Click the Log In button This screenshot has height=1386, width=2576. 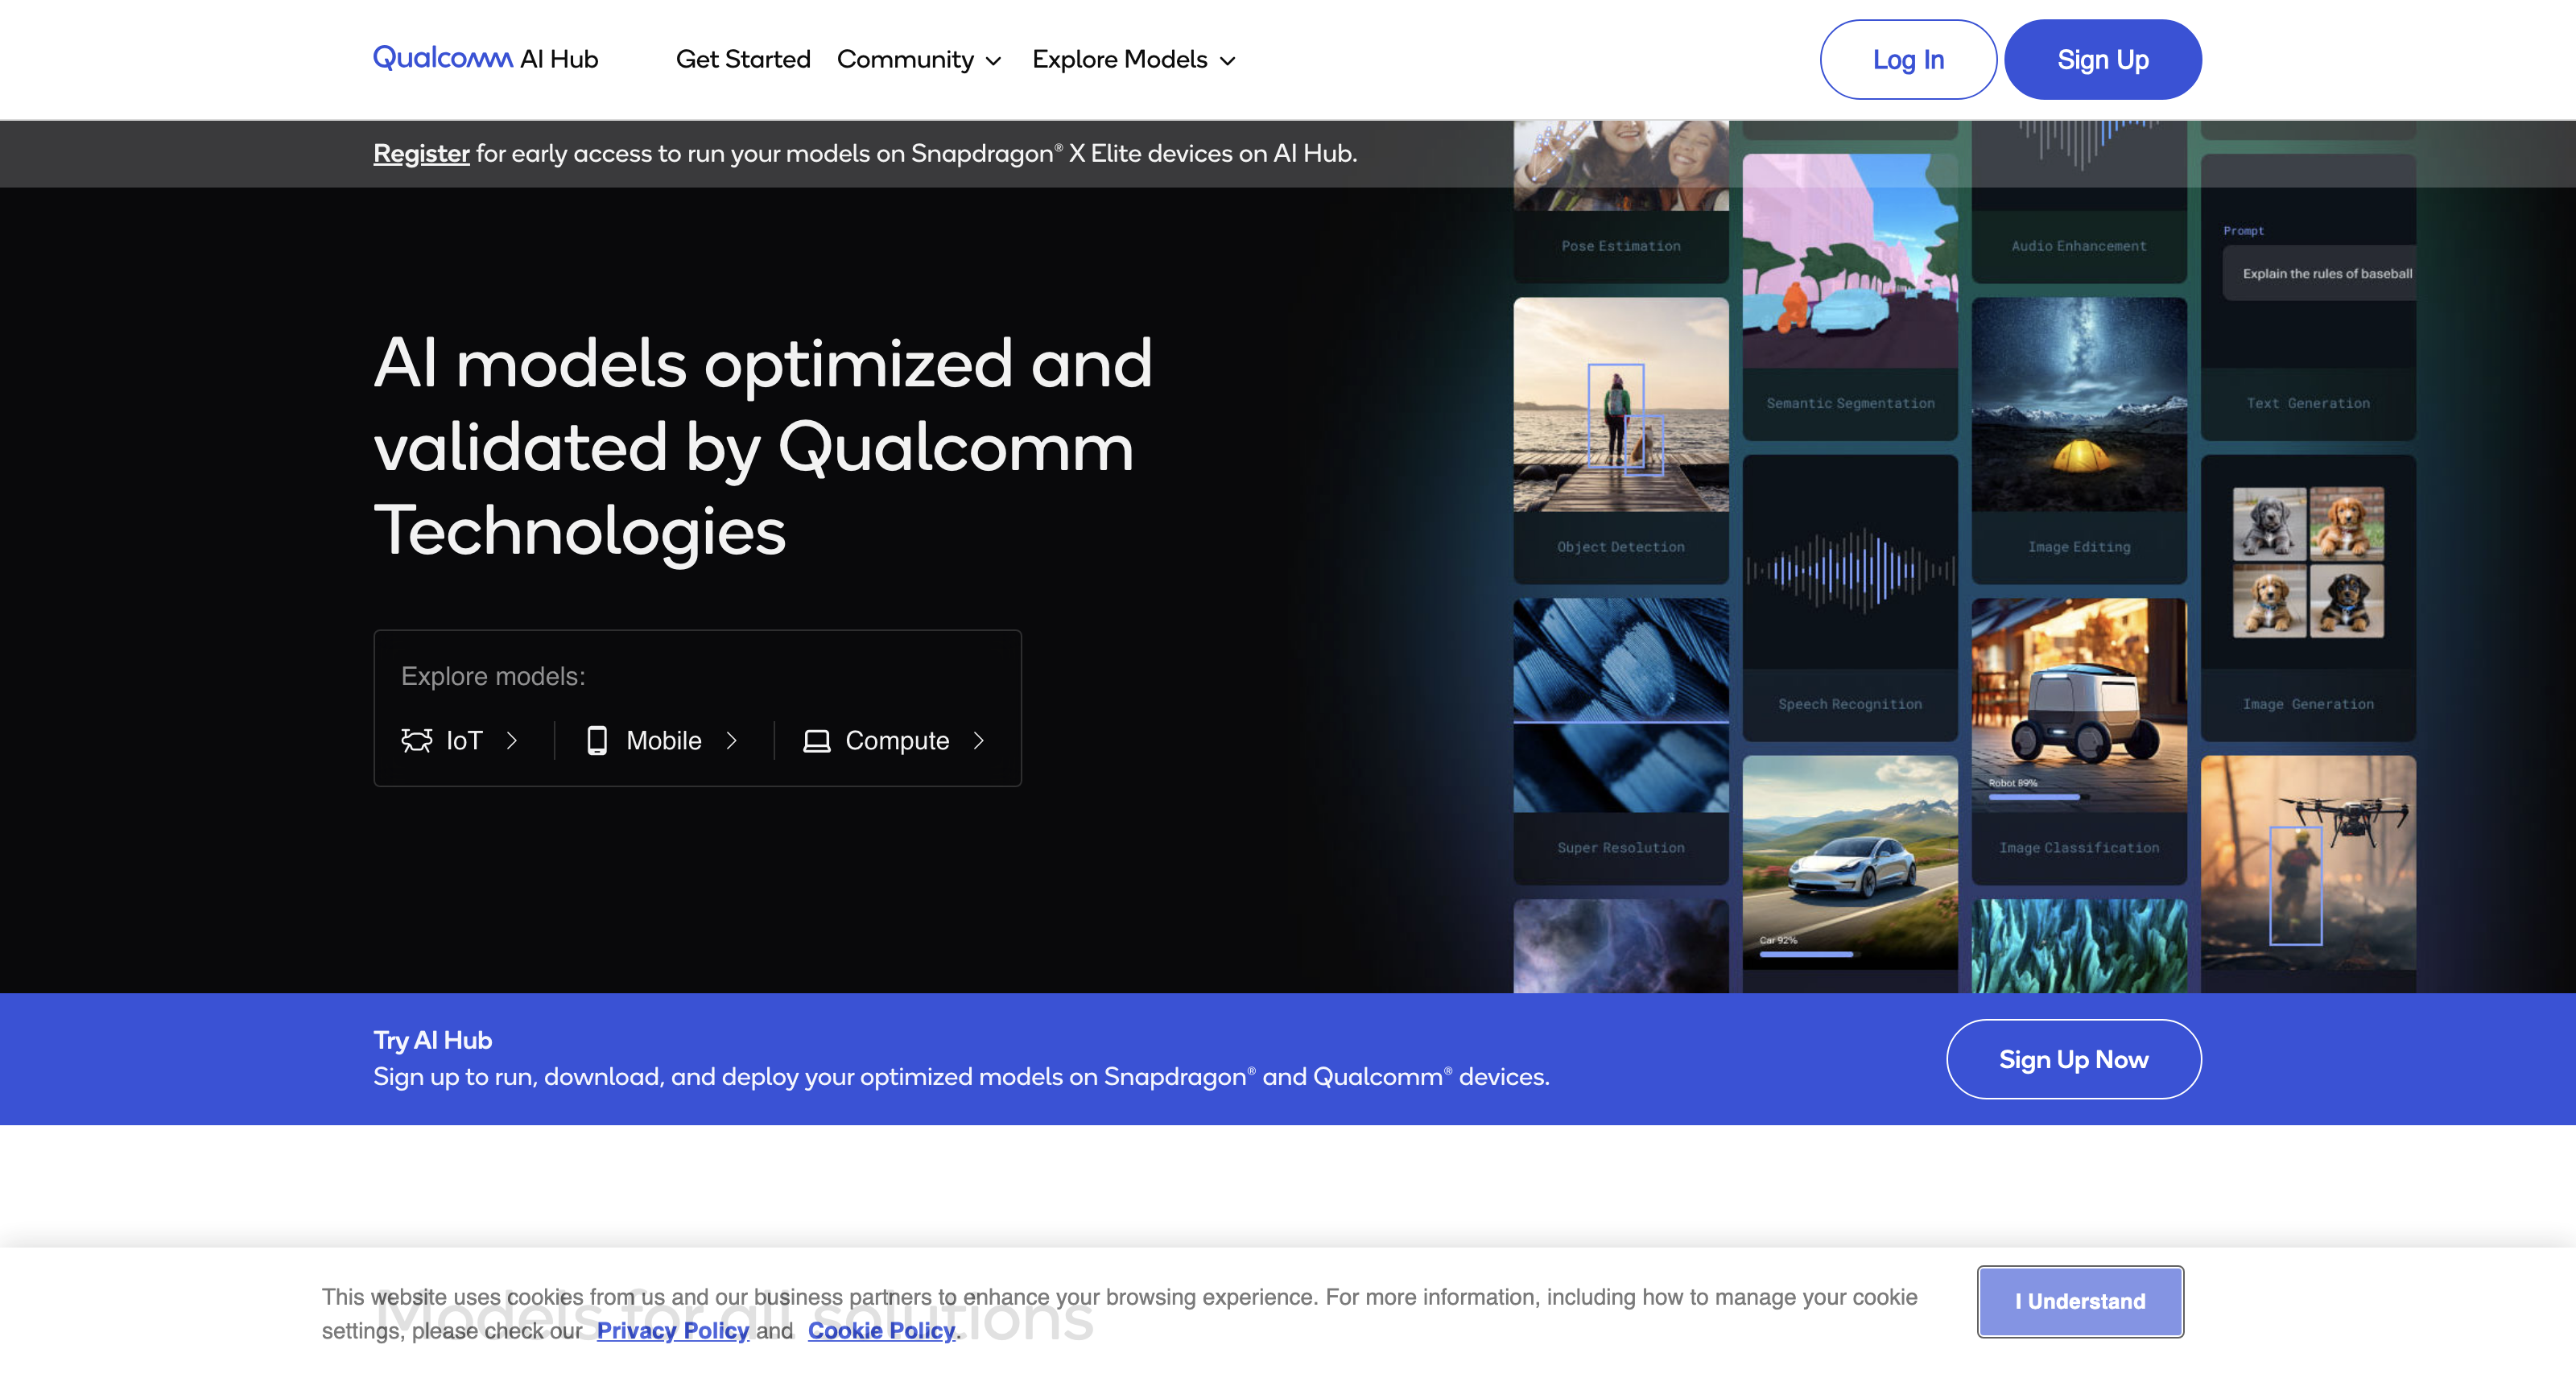tap(1908, 59)
